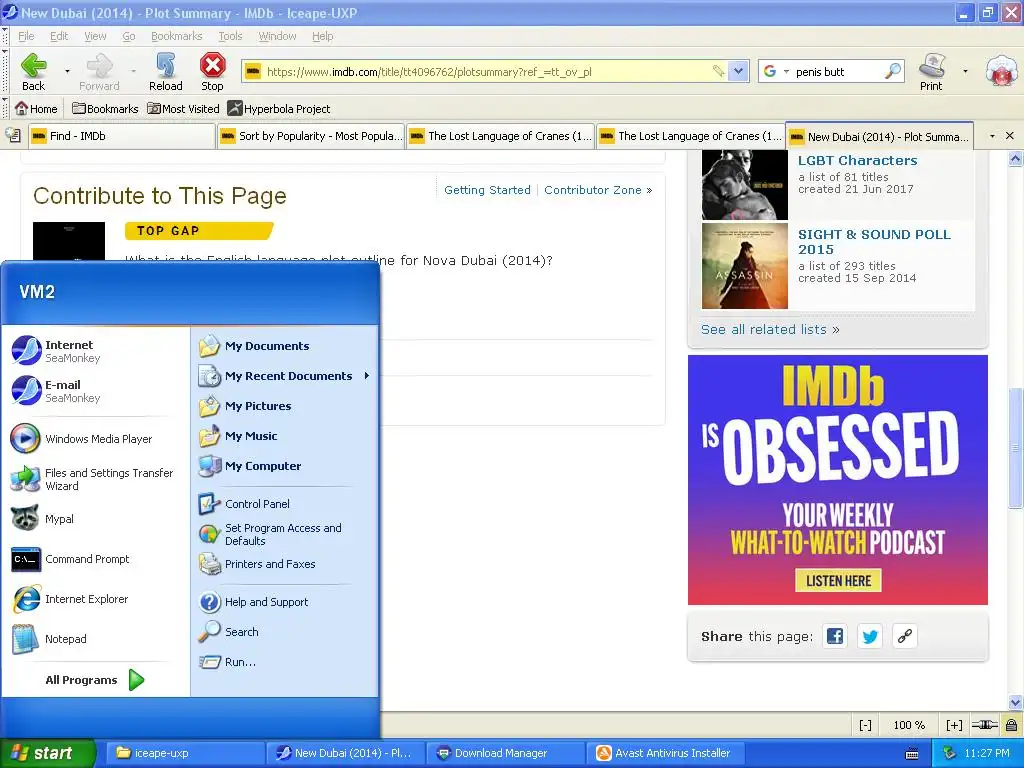Screen dimensions: 1024x768
Task: Click the Contributor Zone link
Action: pyautogui.click(x=598, y=190)
